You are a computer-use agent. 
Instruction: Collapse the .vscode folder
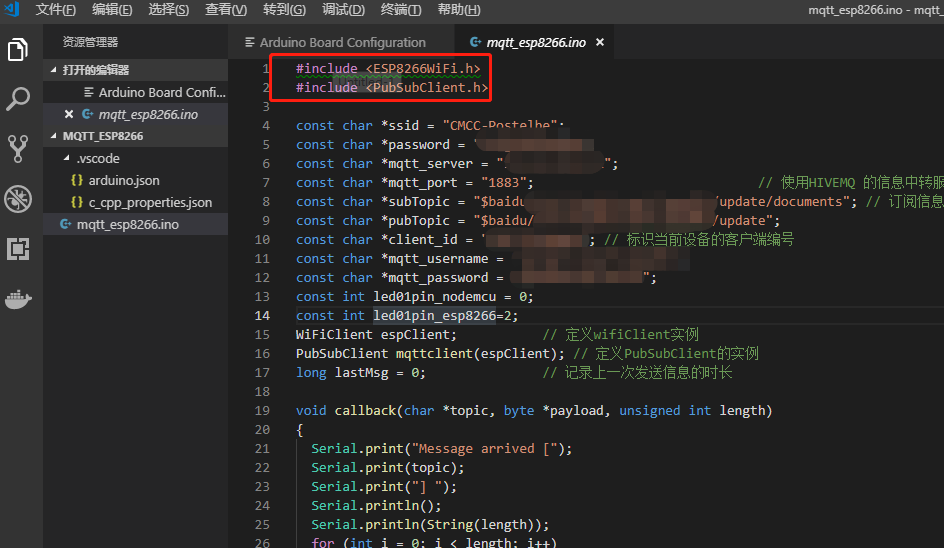66,158
